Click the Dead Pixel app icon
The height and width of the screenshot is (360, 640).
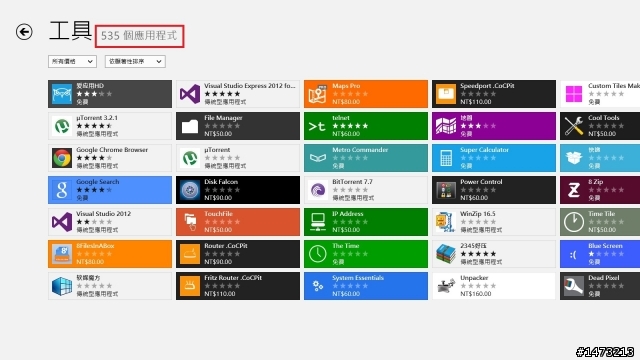574,286
